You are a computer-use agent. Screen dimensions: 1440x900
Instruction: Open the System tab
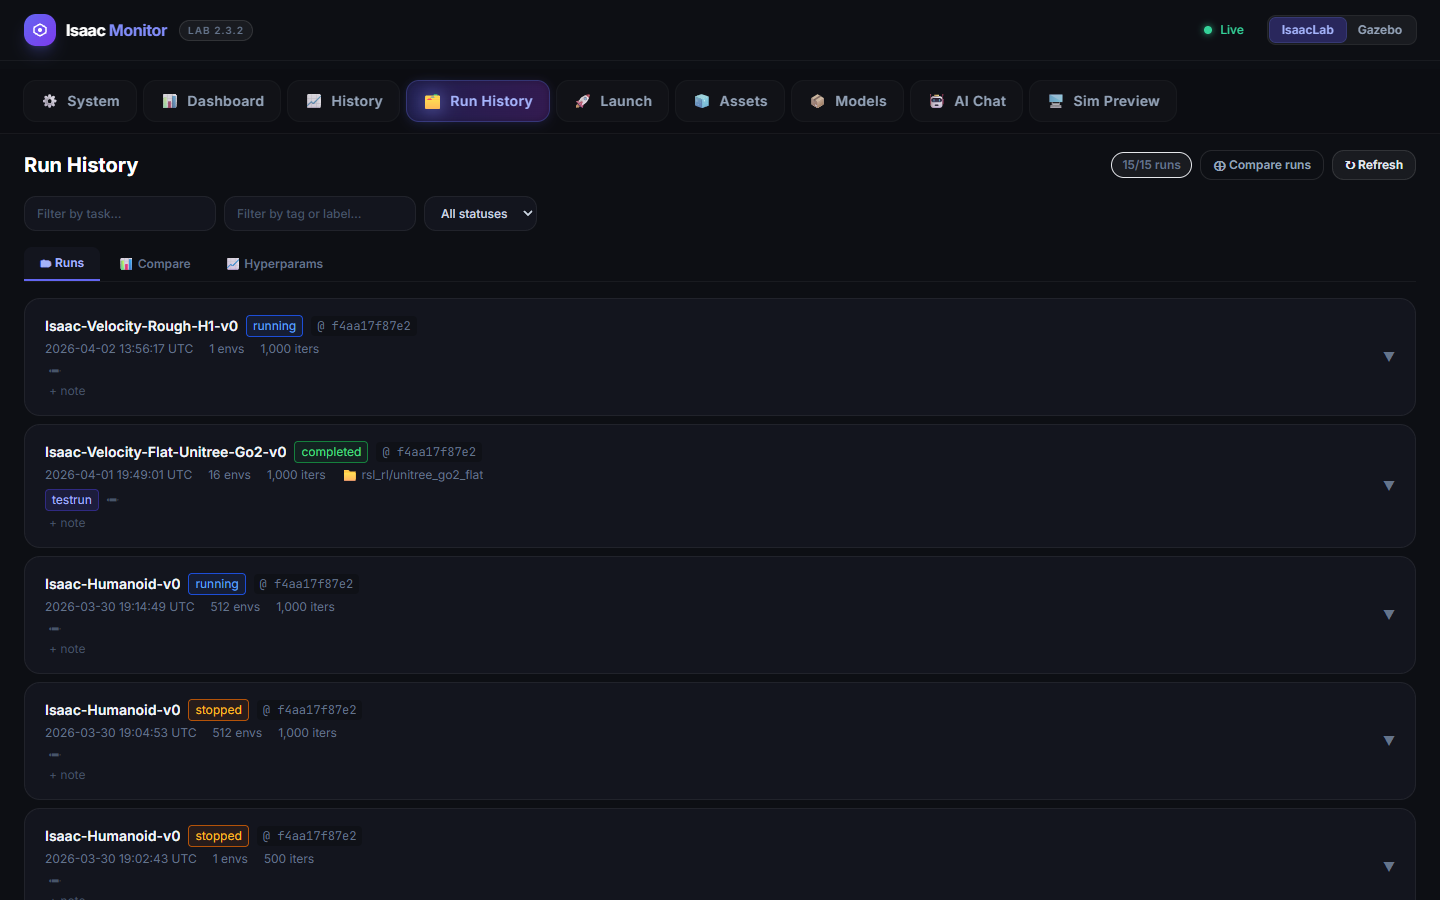pos(80,101)
